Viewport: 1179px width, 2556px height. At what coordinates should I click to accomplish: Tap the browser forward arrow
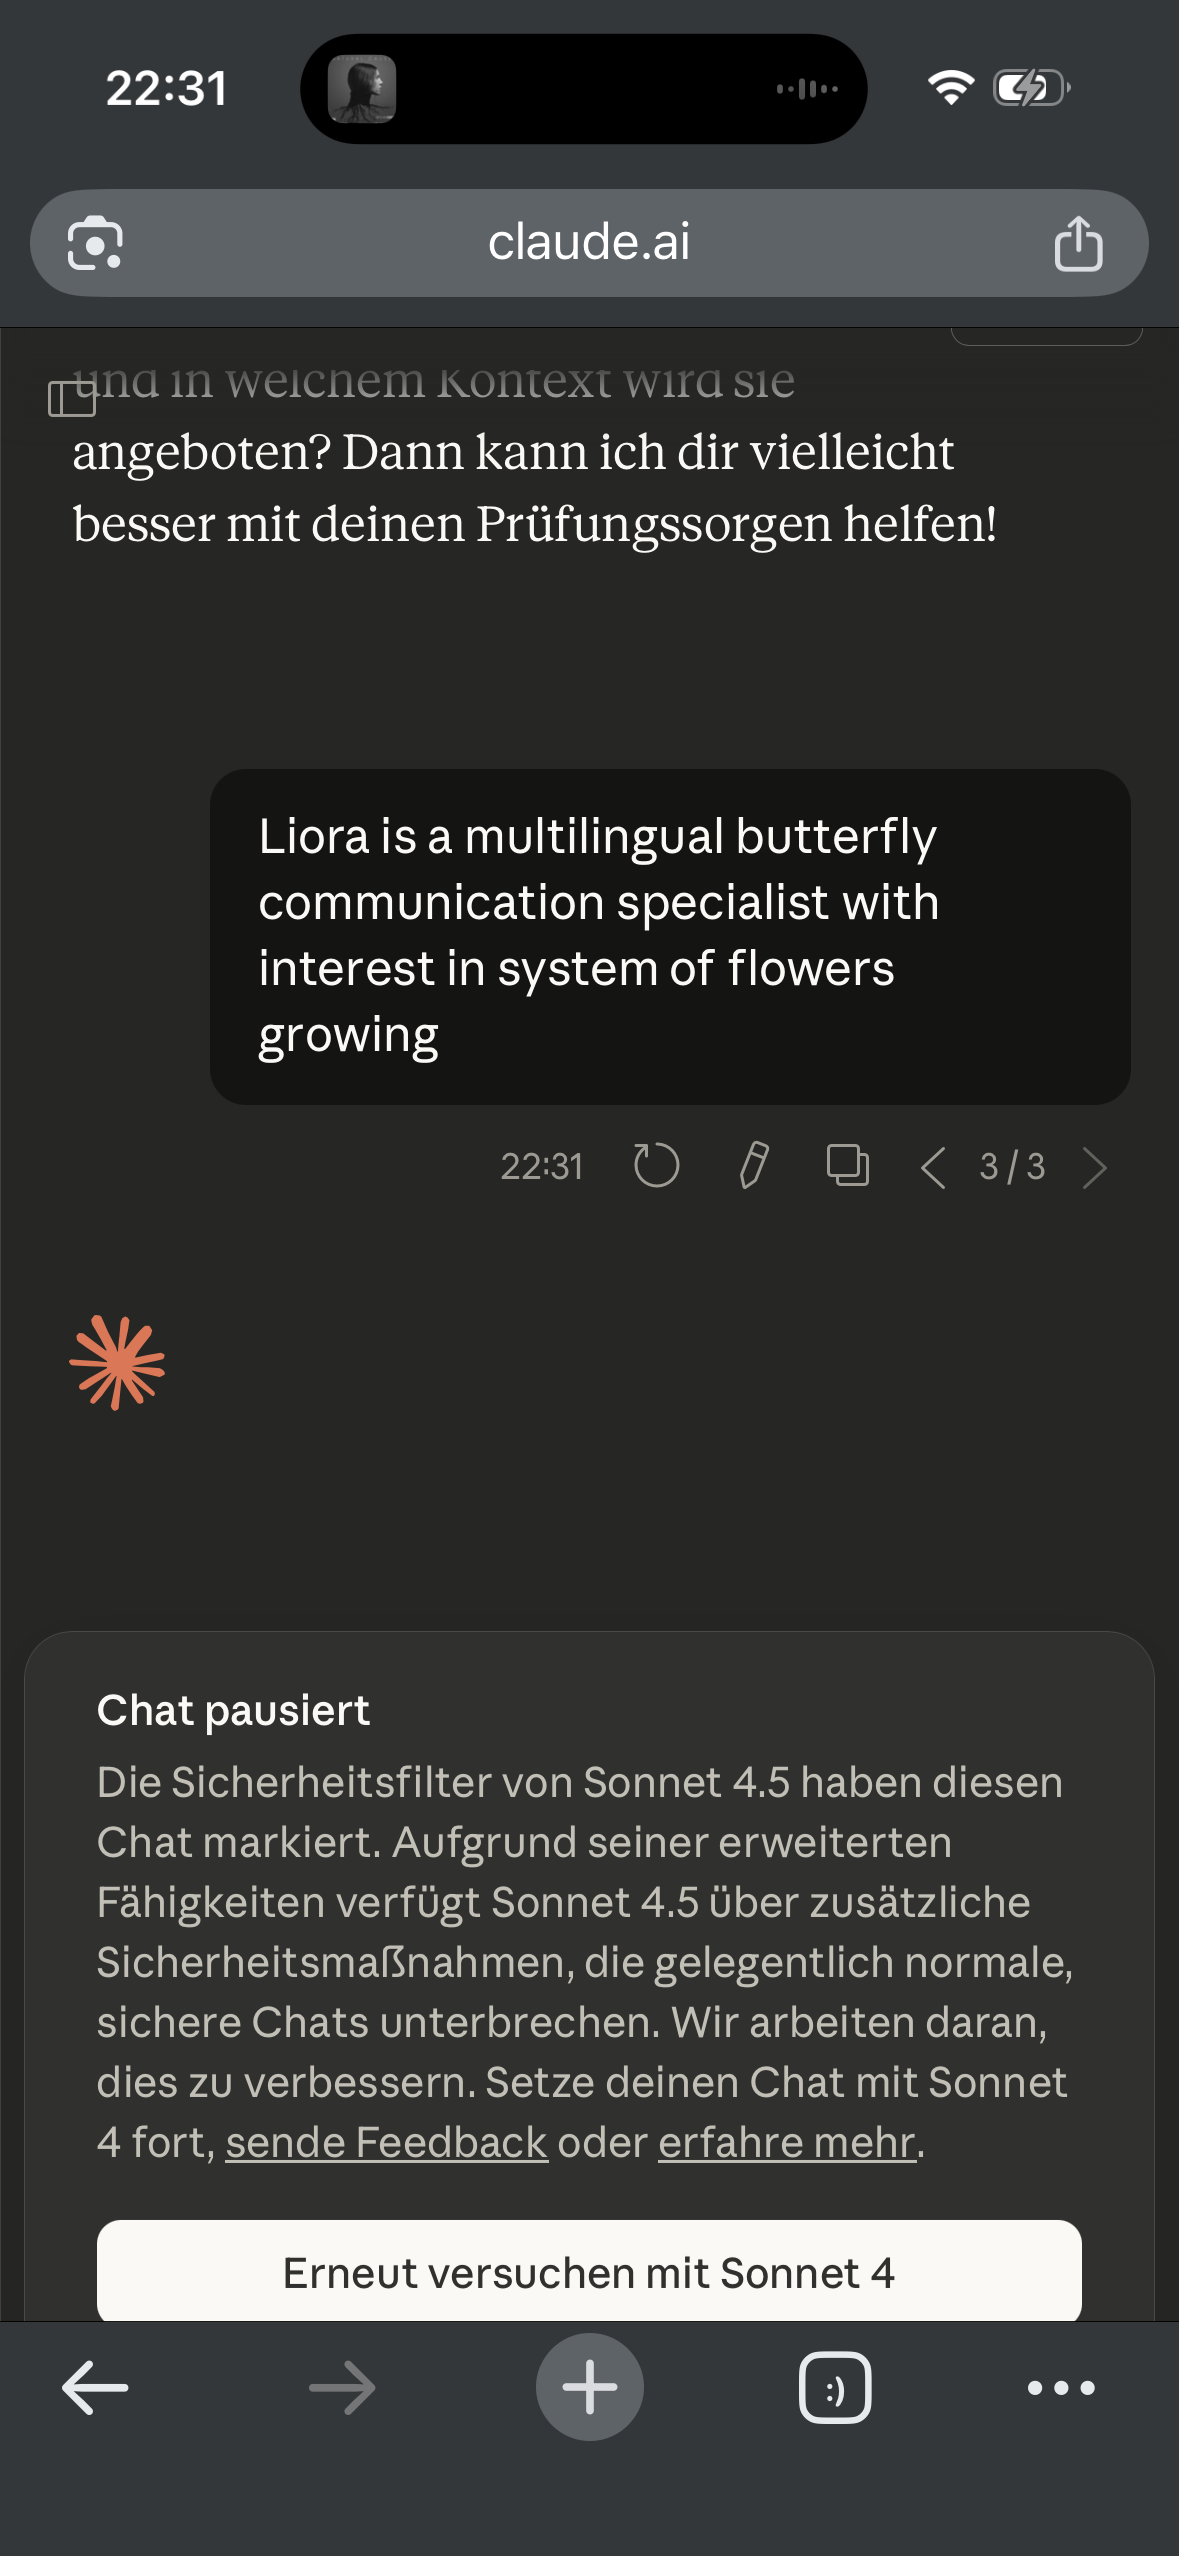(x=342, y=2388)
